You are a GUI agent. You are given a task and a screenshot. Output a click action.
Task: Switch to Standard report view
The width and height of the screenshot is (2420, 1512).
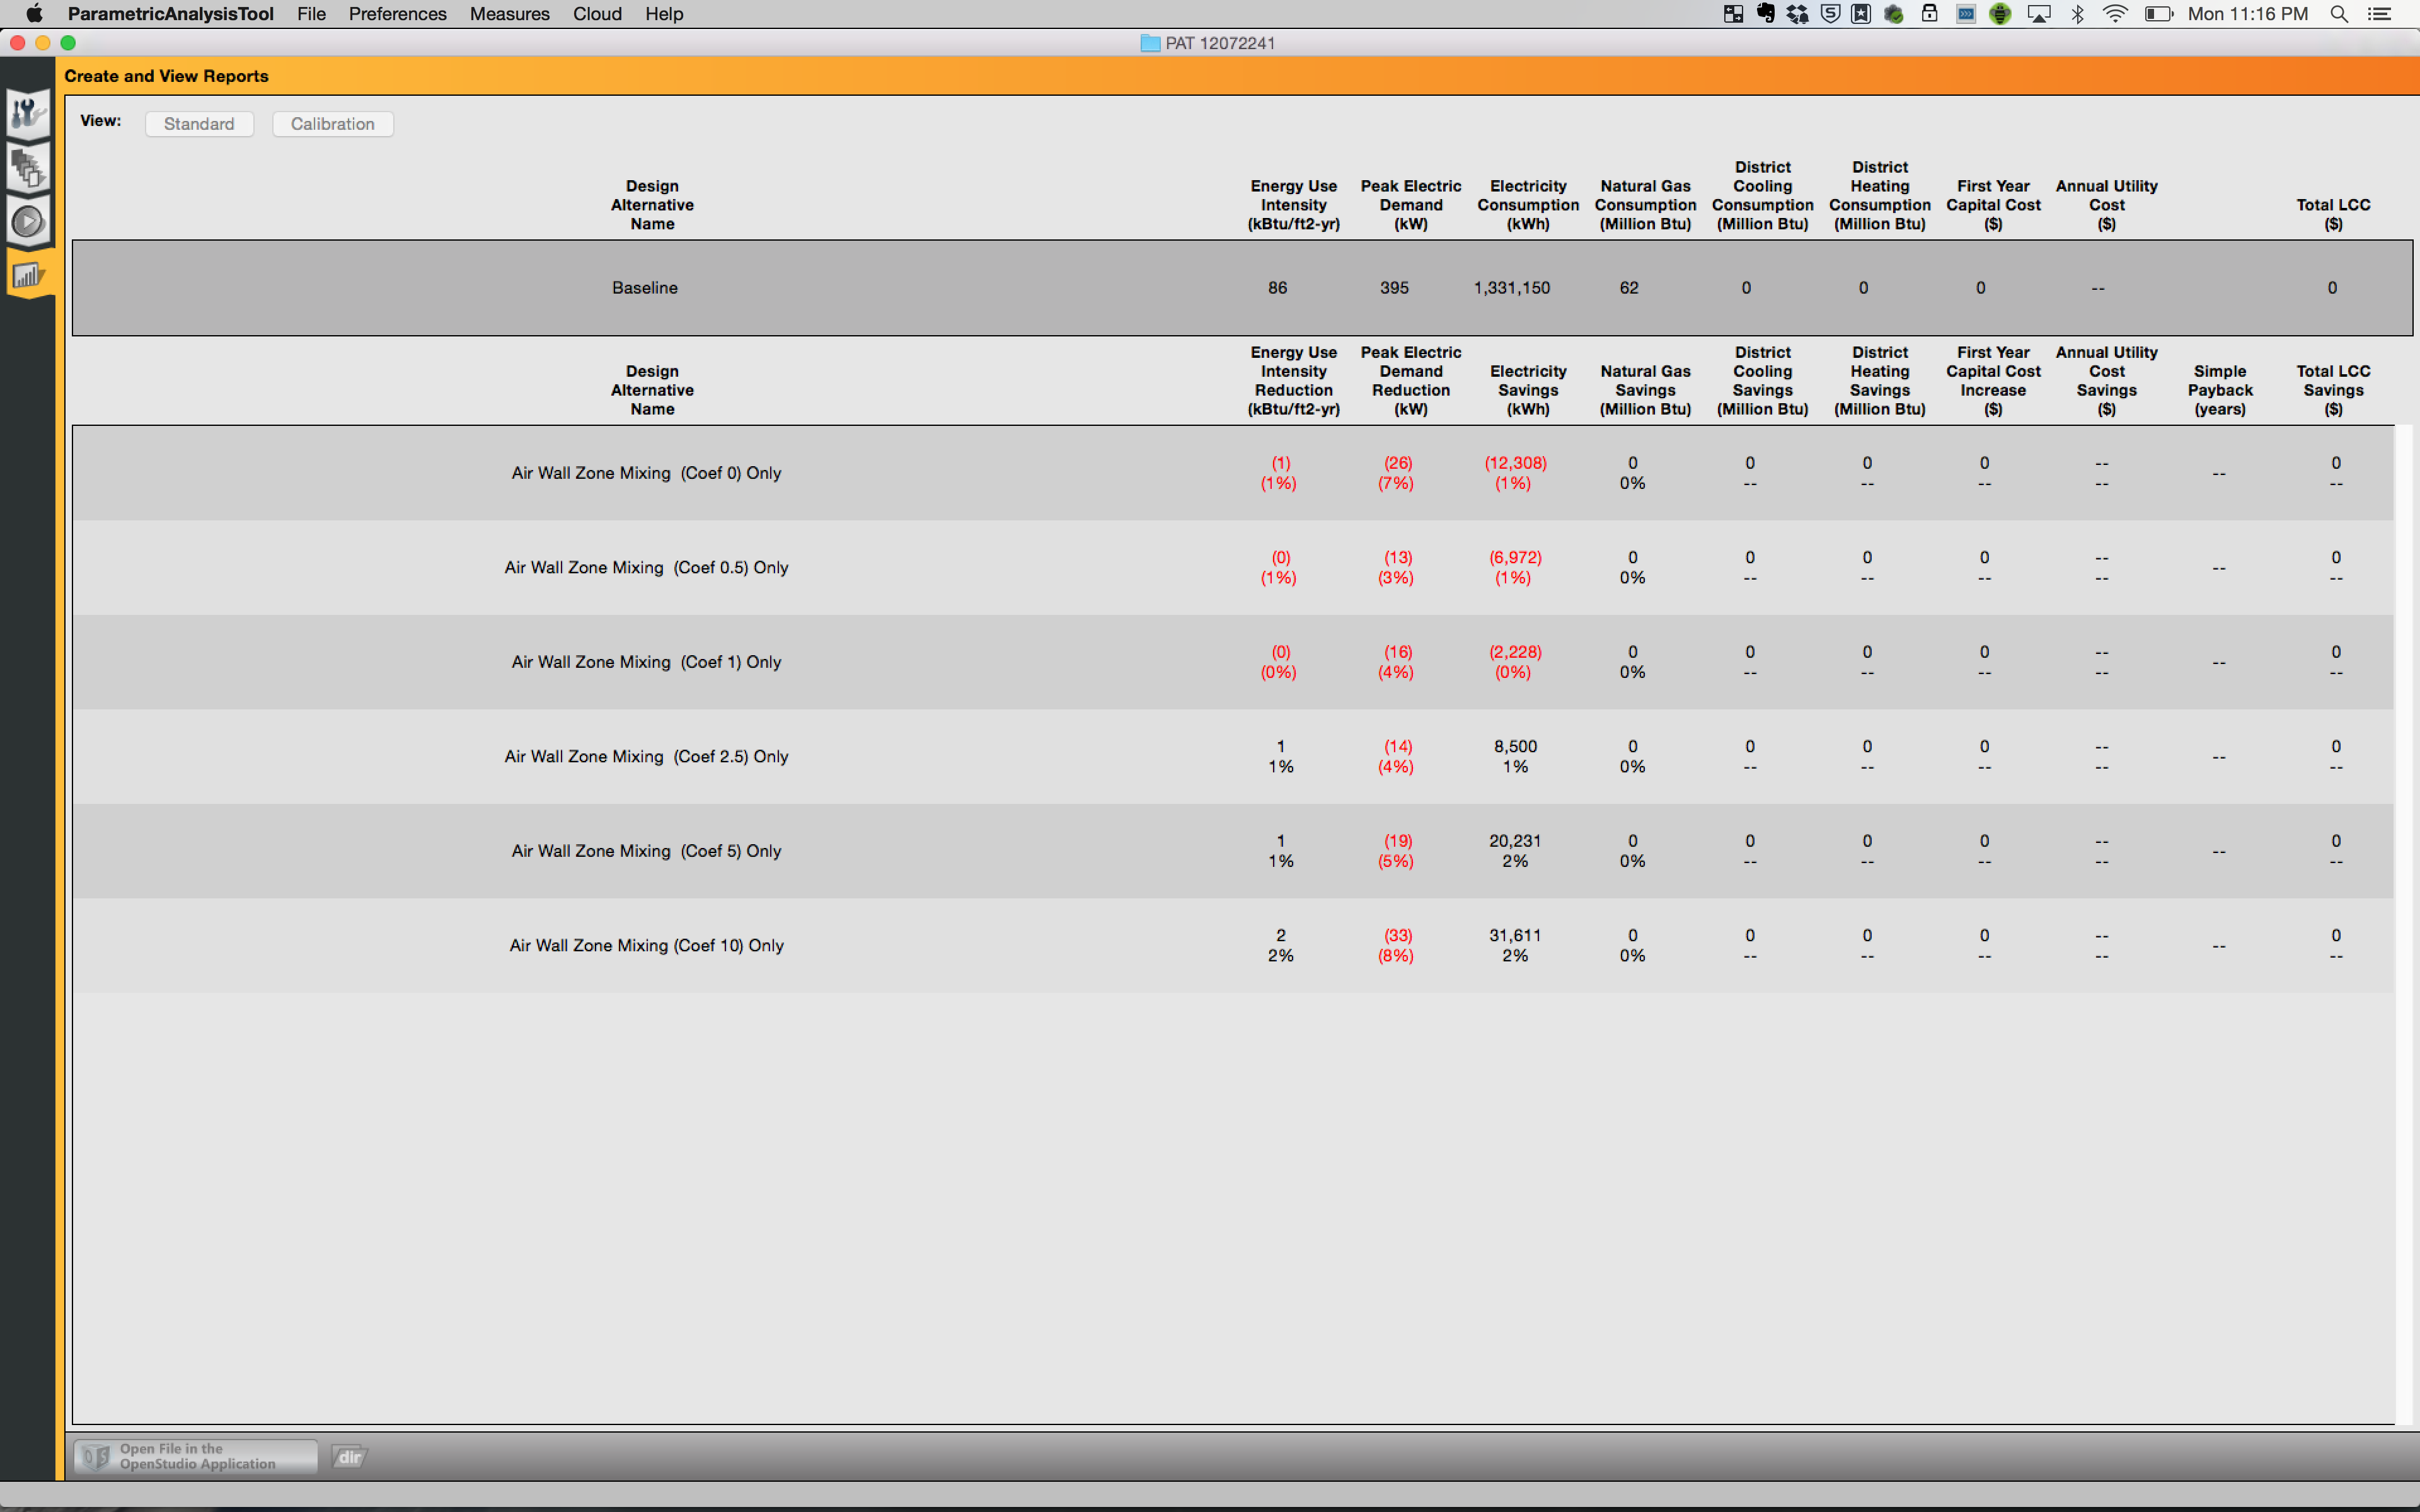(199, 124)
